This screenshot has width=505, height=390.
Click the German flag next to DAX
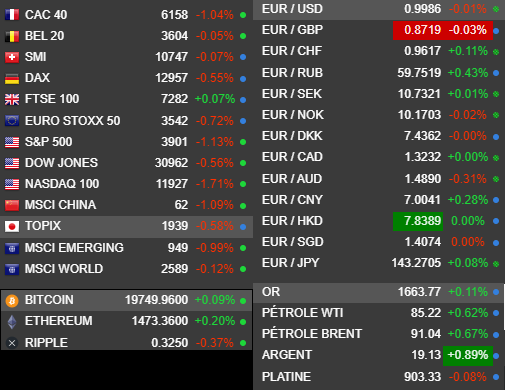click(12, 78)
